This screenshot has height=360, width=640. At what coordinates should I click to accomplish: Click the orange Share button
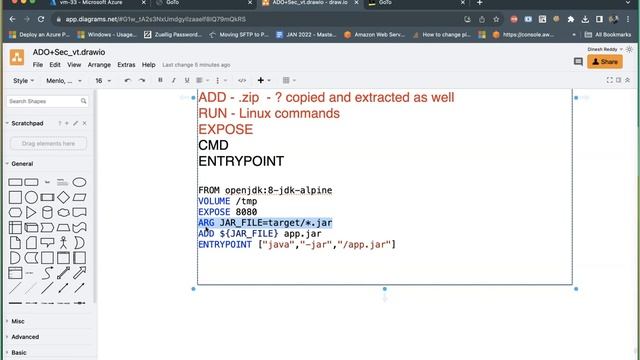coord(605,62)
